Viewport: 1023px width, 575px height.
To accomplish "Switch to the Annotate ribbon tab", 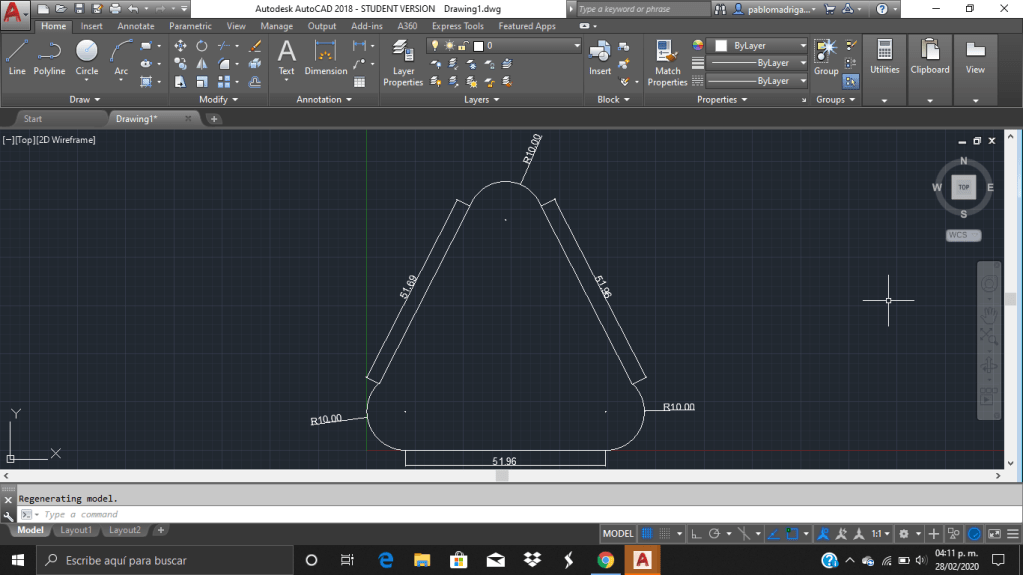I will tap(135, 26).
